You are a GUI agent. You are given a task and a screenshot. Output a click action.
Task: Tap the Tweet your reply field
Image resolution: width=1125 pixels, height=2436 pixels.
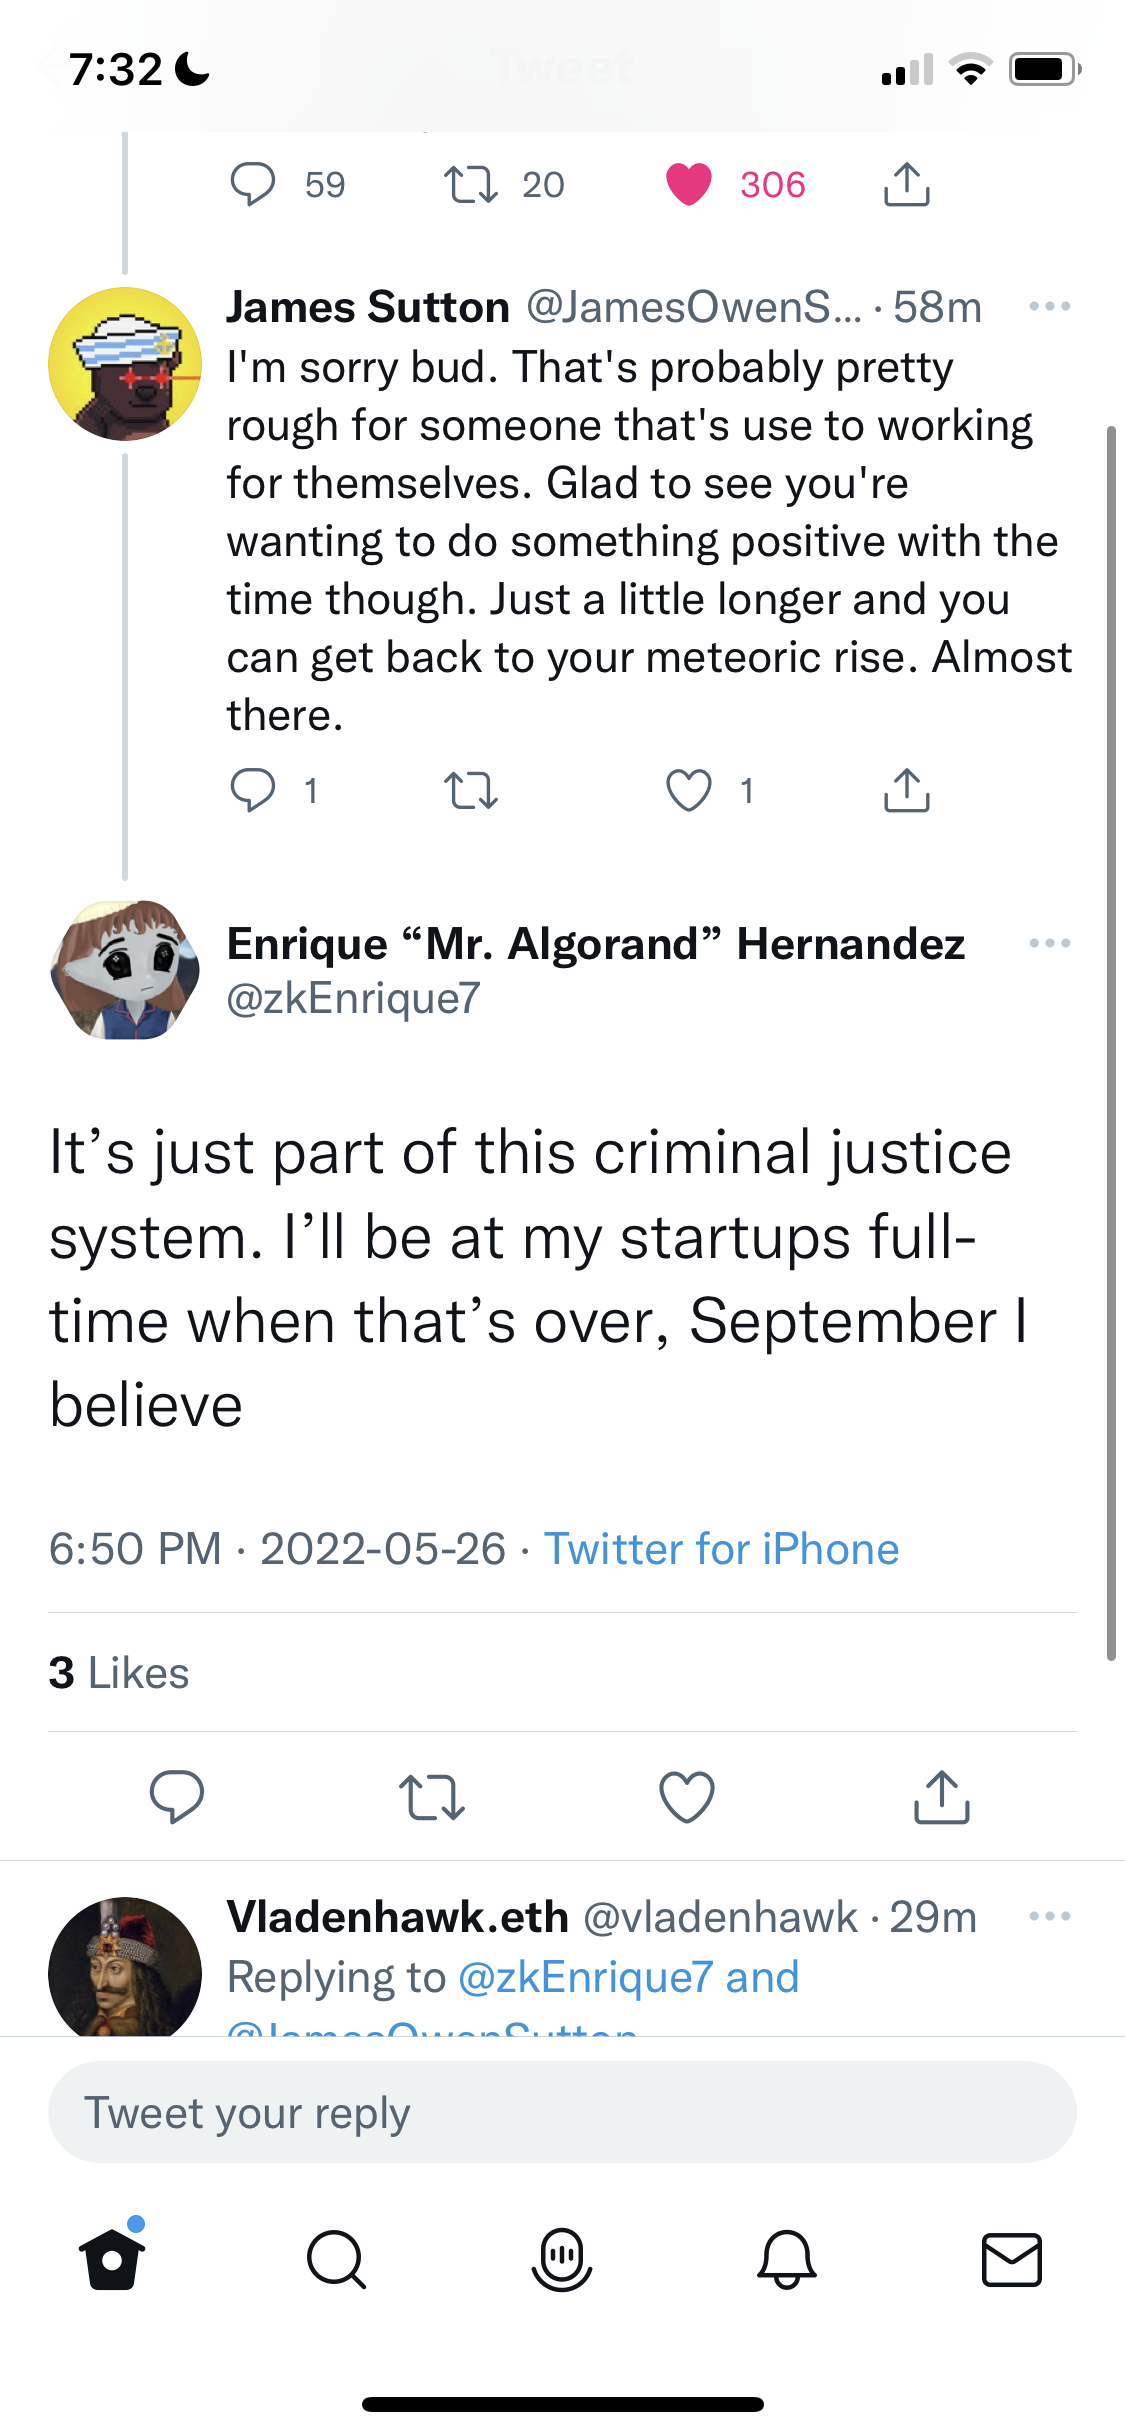coord(562,2112)
